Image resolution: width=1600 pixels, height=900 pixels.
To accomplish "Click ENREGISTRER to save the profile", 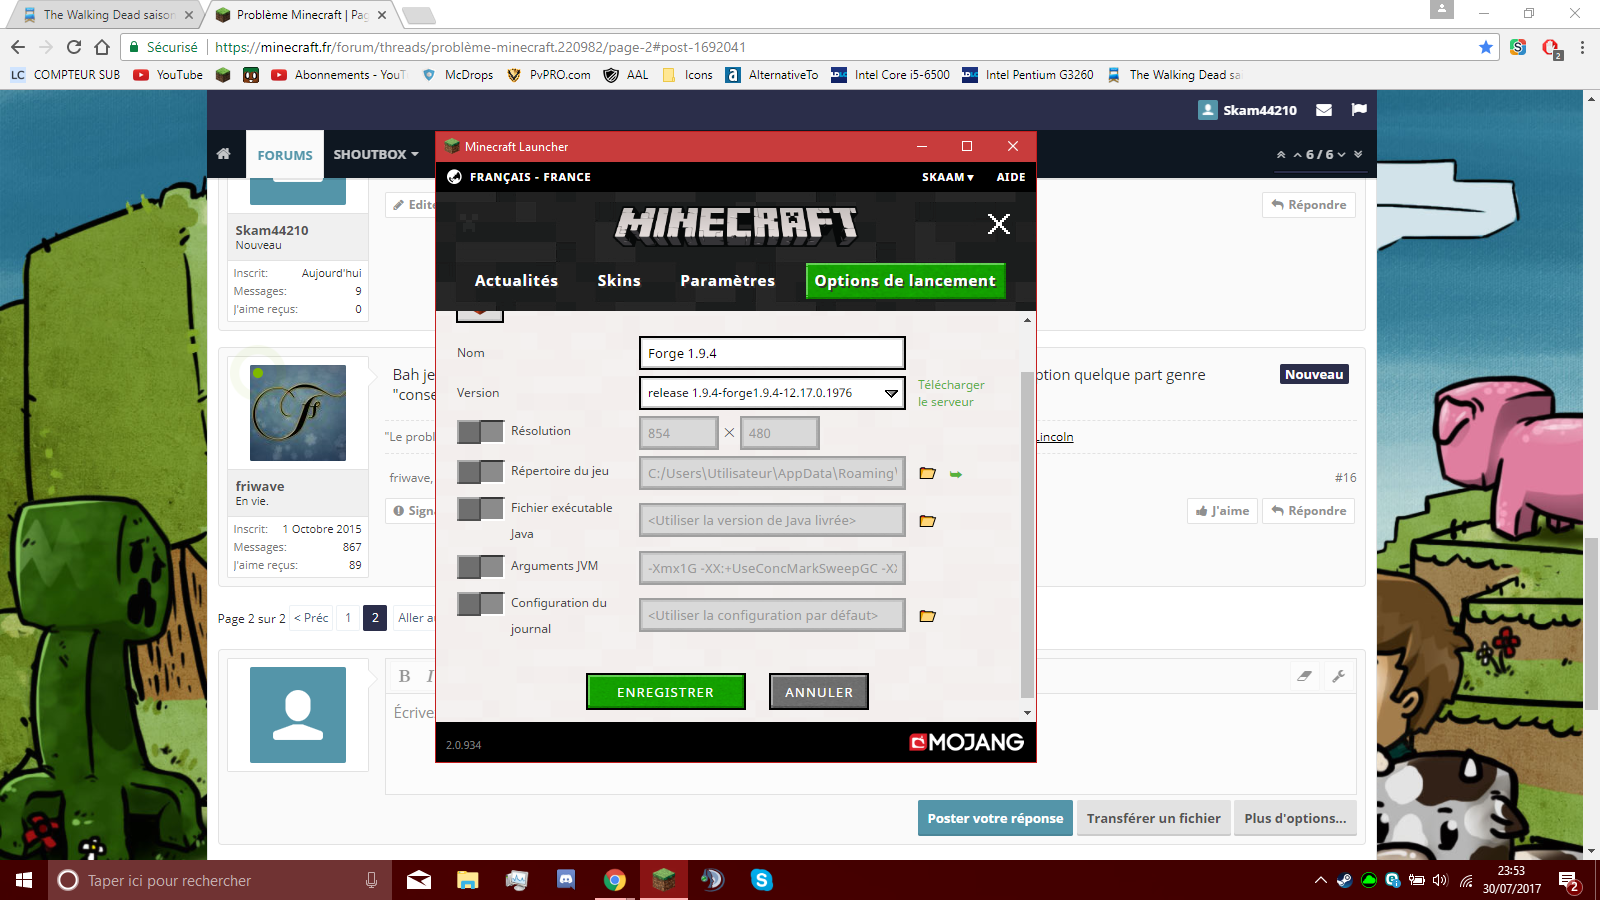I will coord(666,692).
